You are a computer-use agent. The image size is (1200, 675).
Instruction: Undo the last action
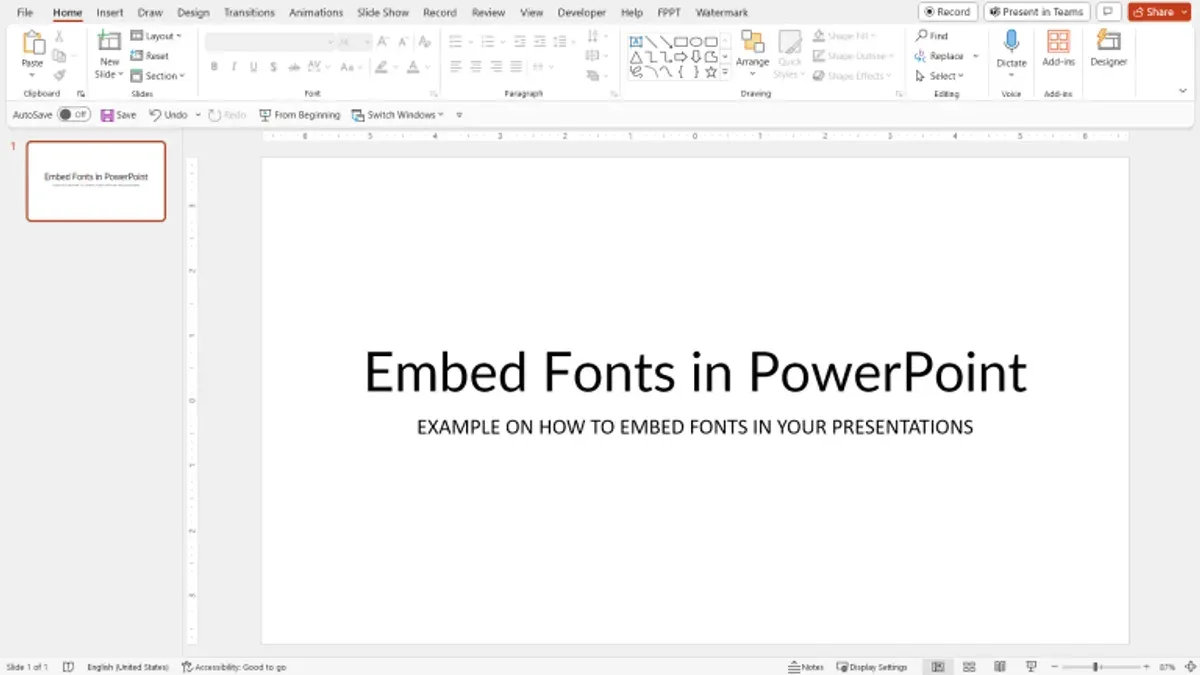pyautogui.click(x=168, y=115)
